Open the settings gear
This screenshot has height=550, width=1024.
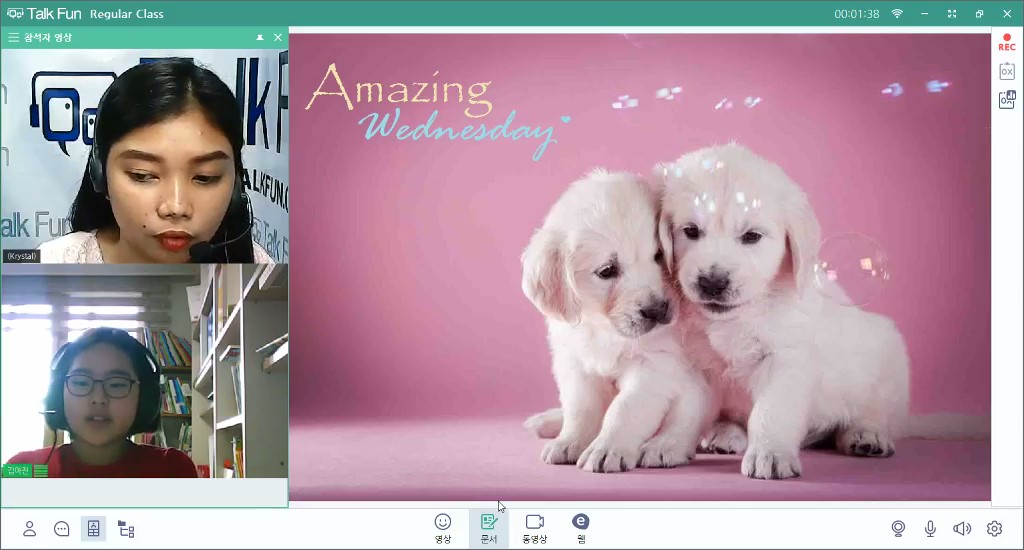click(994, 529)
